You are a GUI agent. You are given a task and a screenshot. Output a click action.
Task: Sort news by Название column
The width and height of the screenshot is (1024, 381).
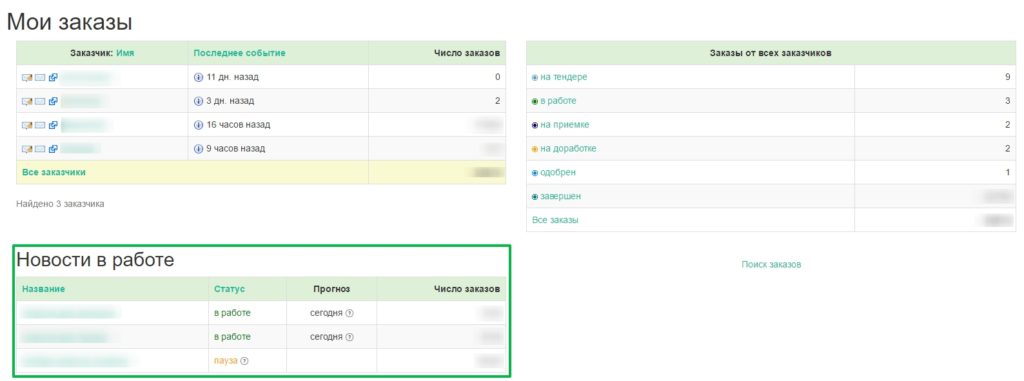point(44,289)
